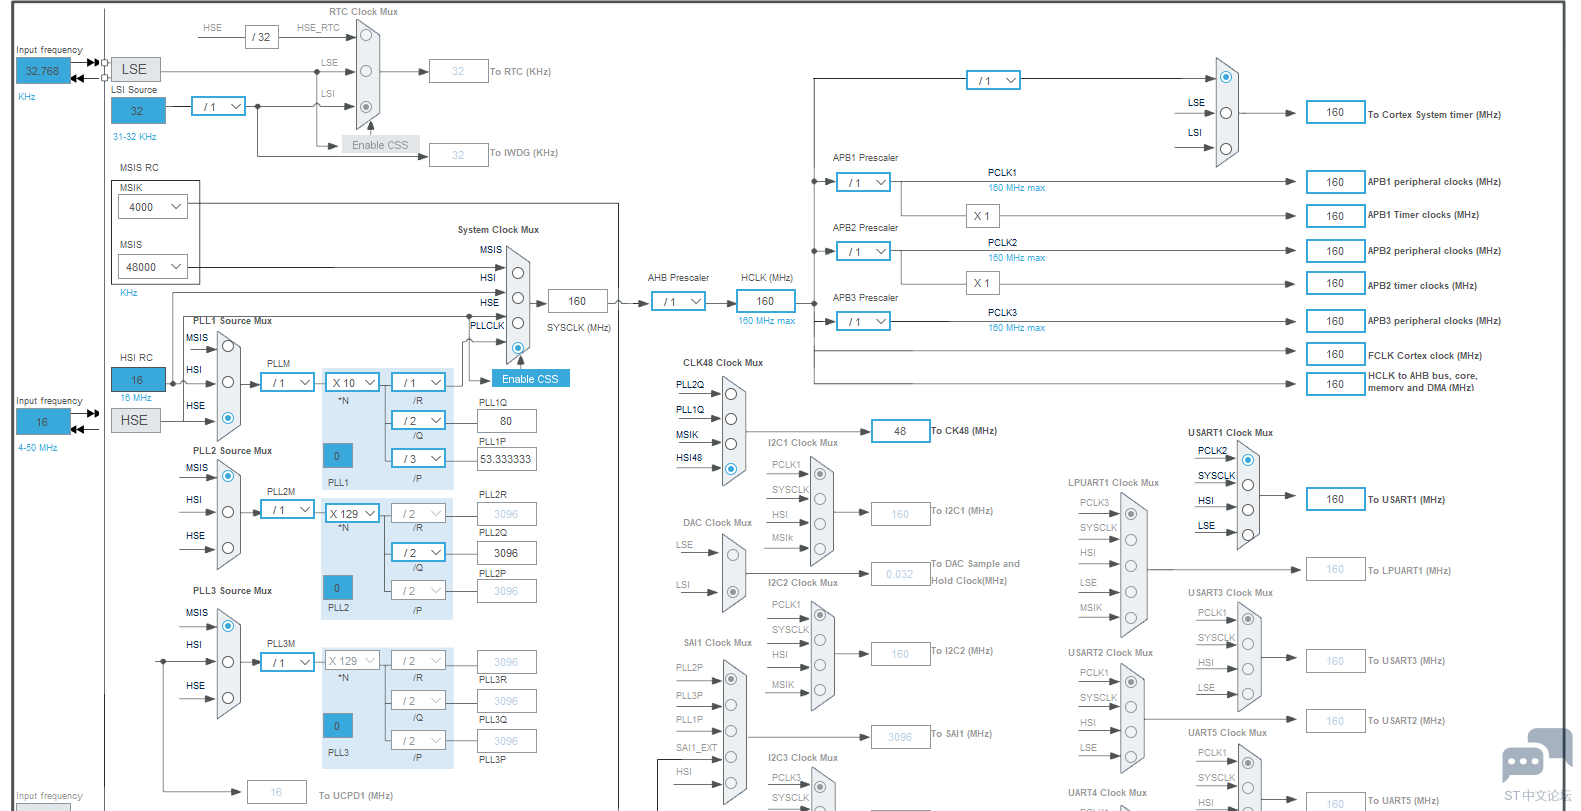This screenshot has height=811, width=1581.
Task: Select HSI input on System Clock Mux
Action: (x=518, y=298)
